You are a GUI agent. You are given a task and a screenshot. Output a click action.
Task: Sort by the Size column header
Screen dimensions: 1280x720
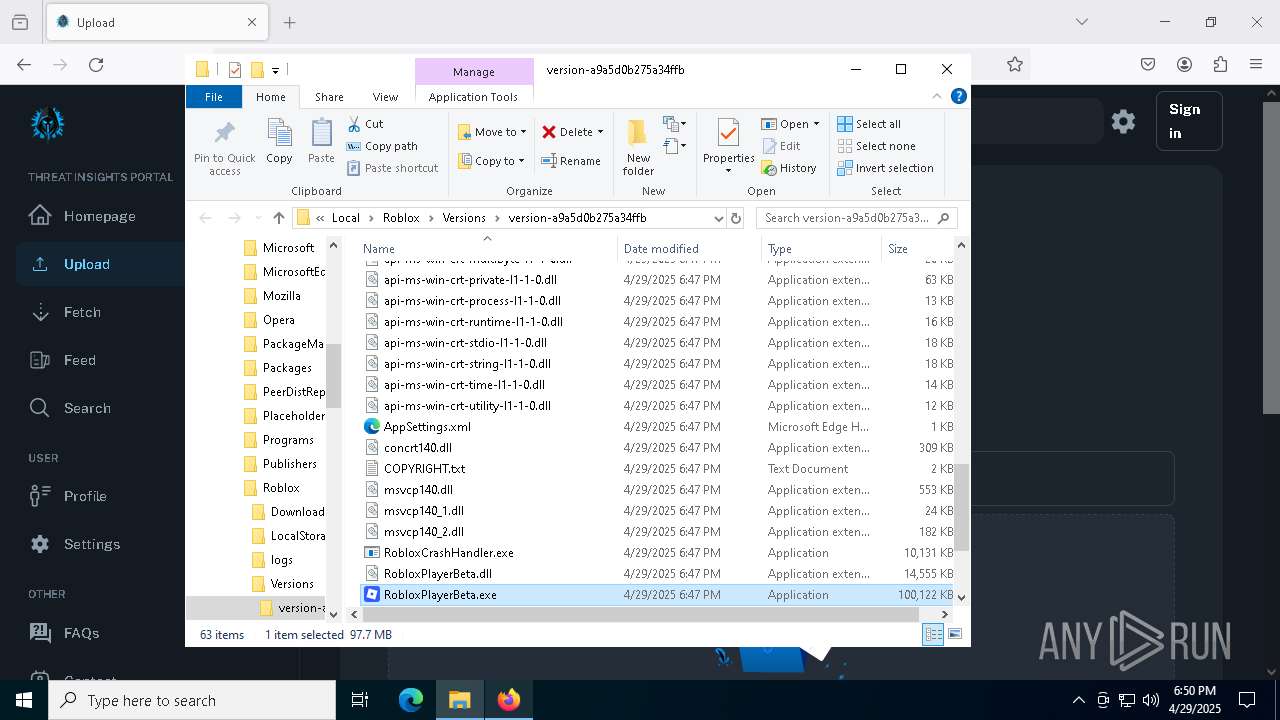(x=917, y=248)
